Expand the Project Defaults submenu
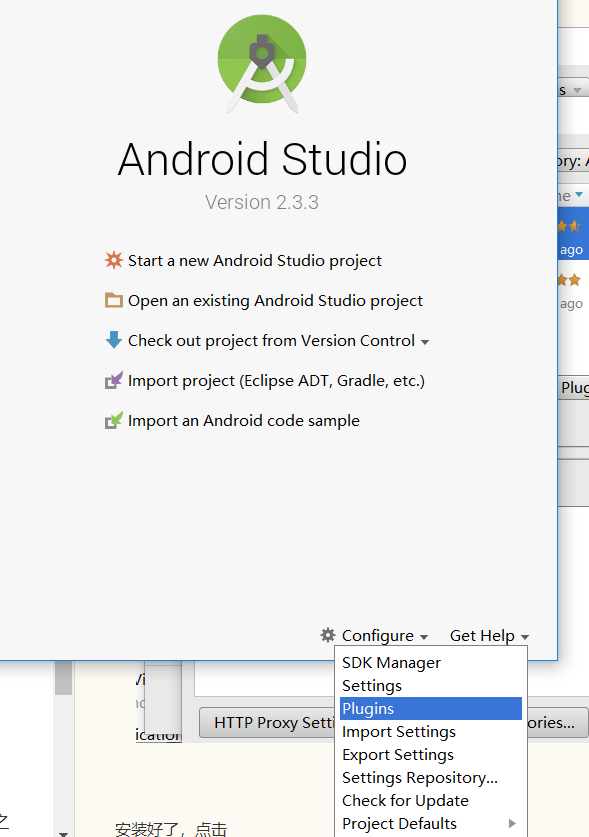The height and width of the screenshot is (837, 589). click(431, 823)
